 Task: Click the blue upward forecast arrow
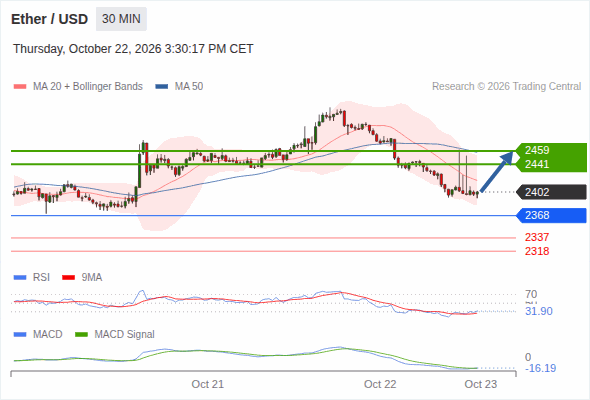497,172
